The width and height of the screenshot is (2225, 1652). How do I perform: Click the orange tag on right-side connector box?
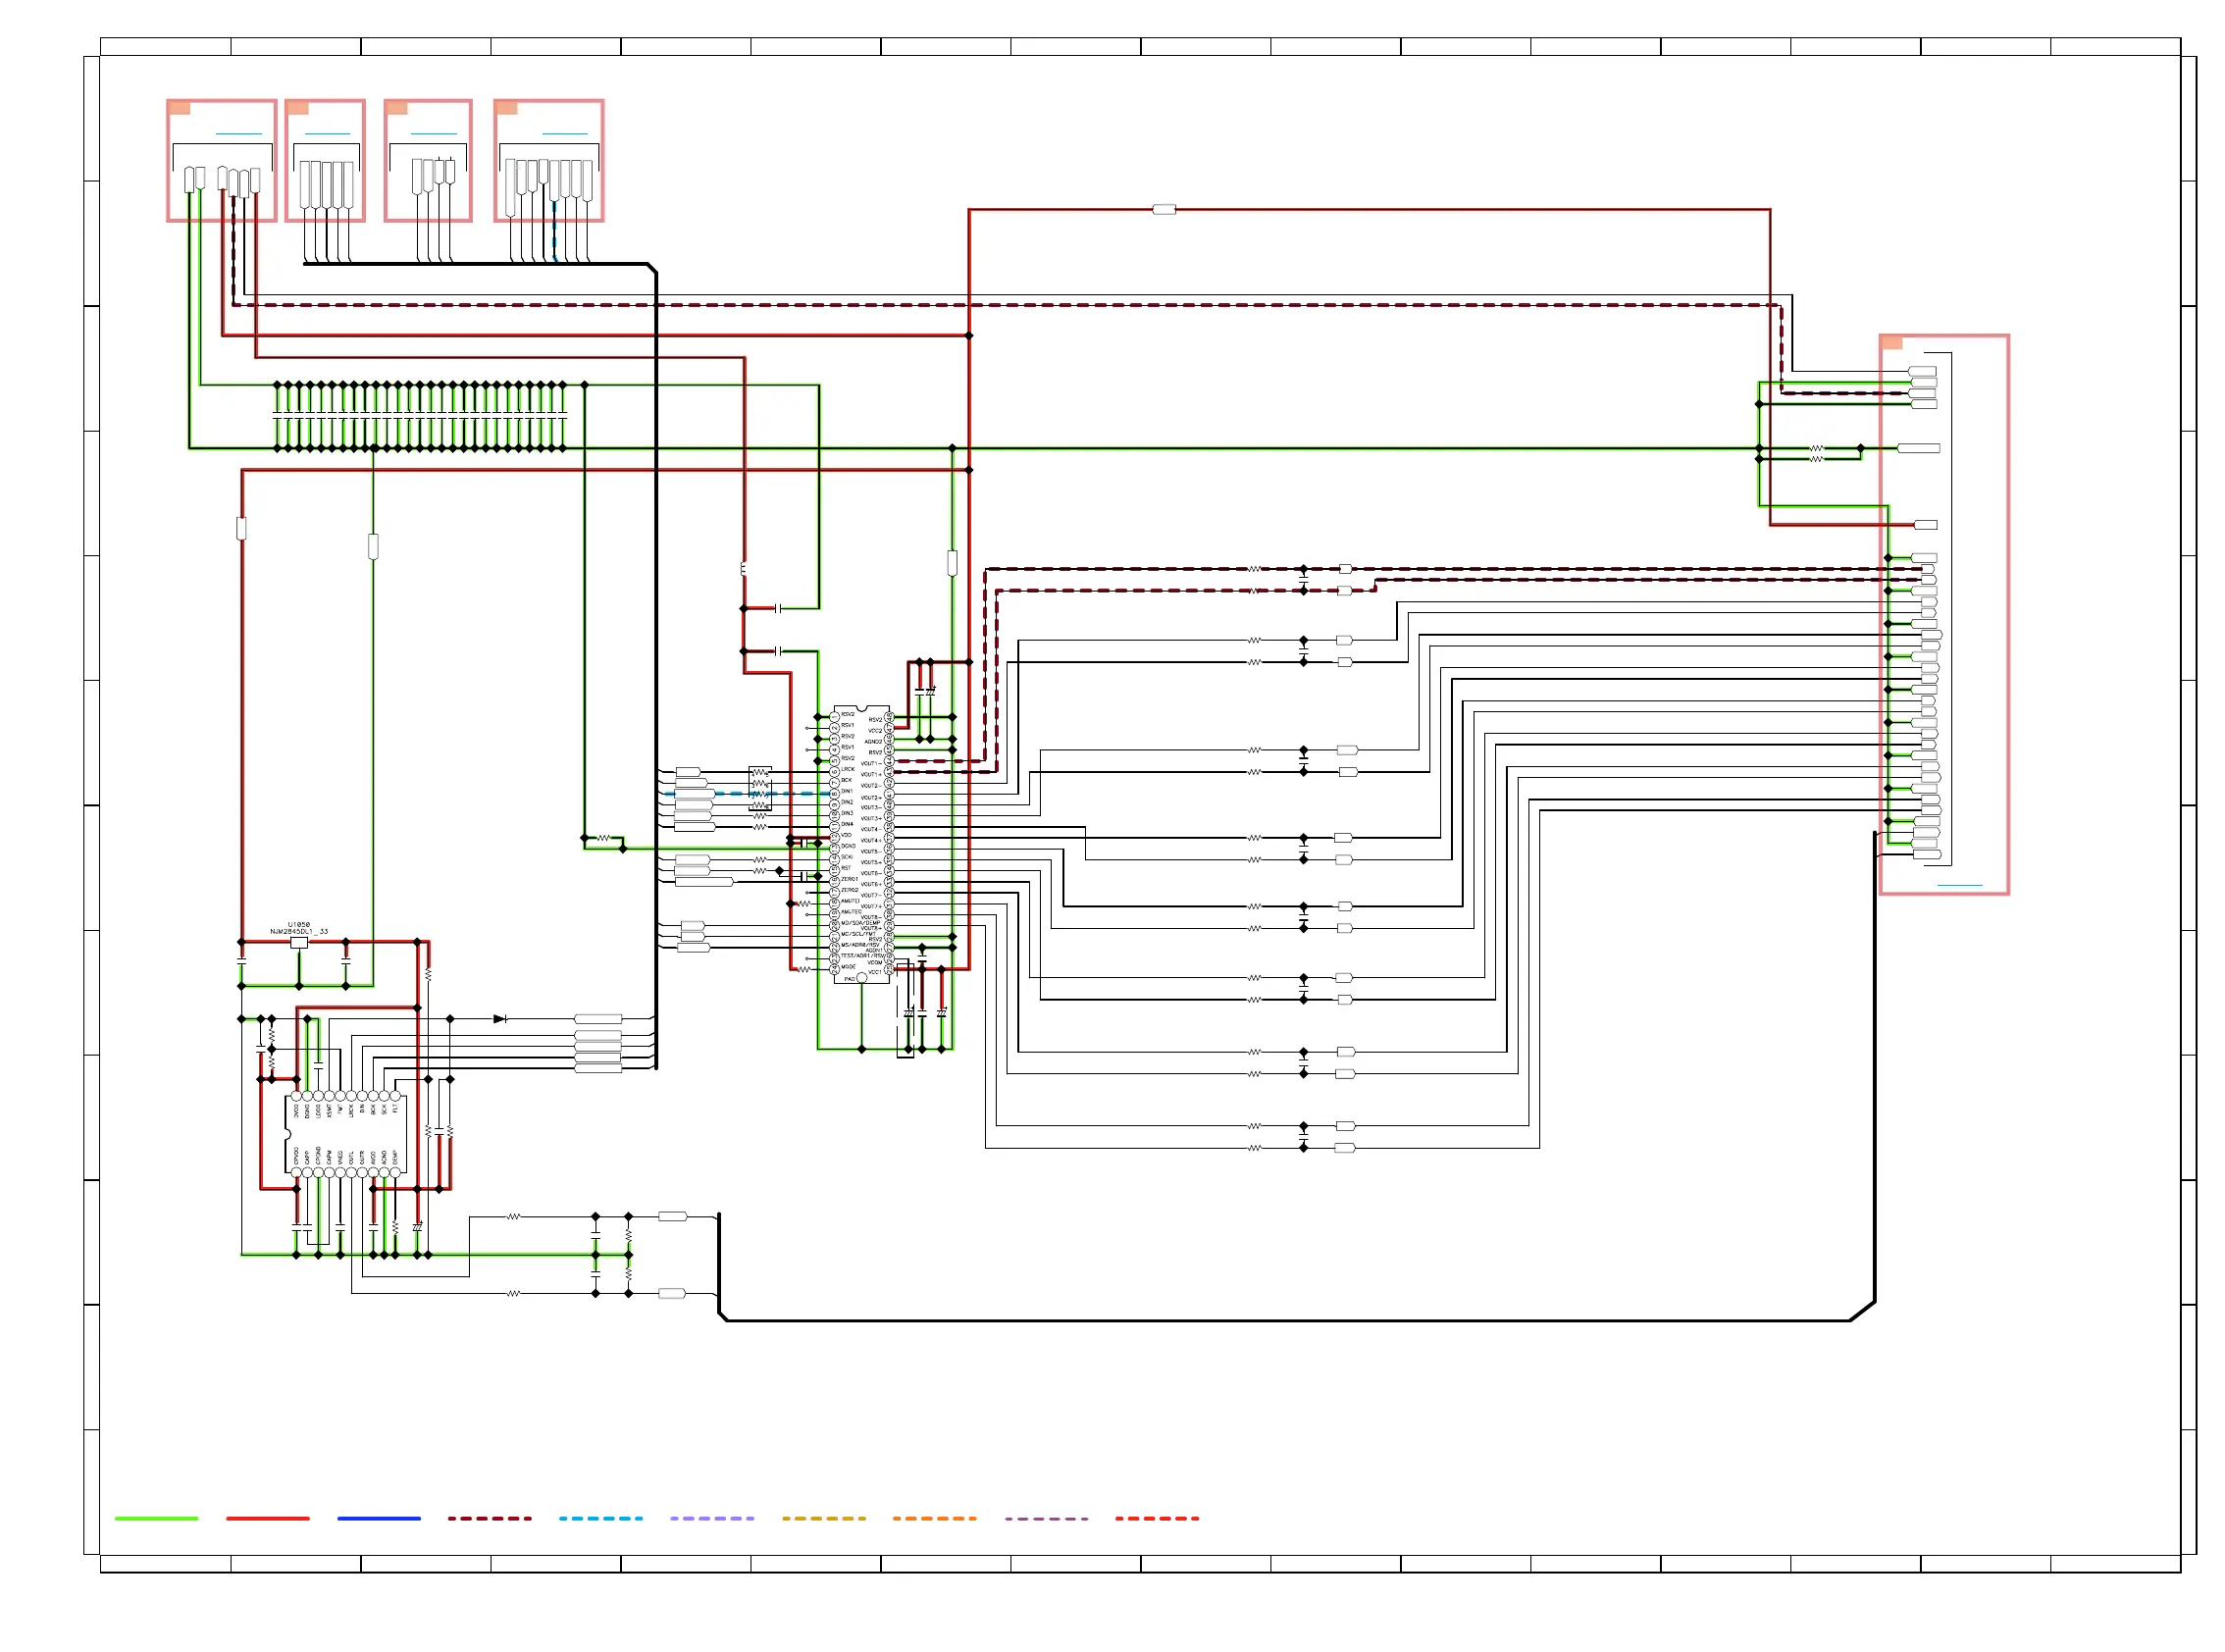click(1892, 343)
